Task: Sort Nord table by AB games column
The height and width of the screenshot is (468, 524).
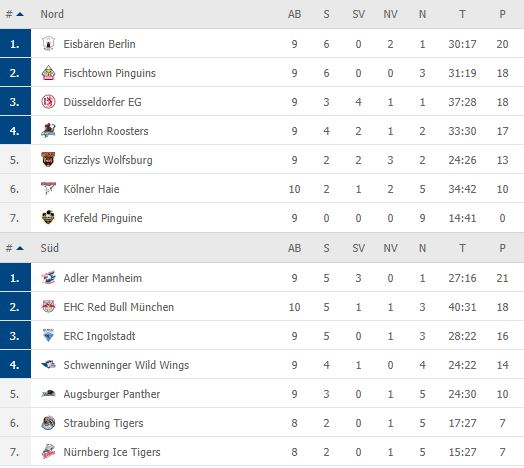Action: pos(294,14)
